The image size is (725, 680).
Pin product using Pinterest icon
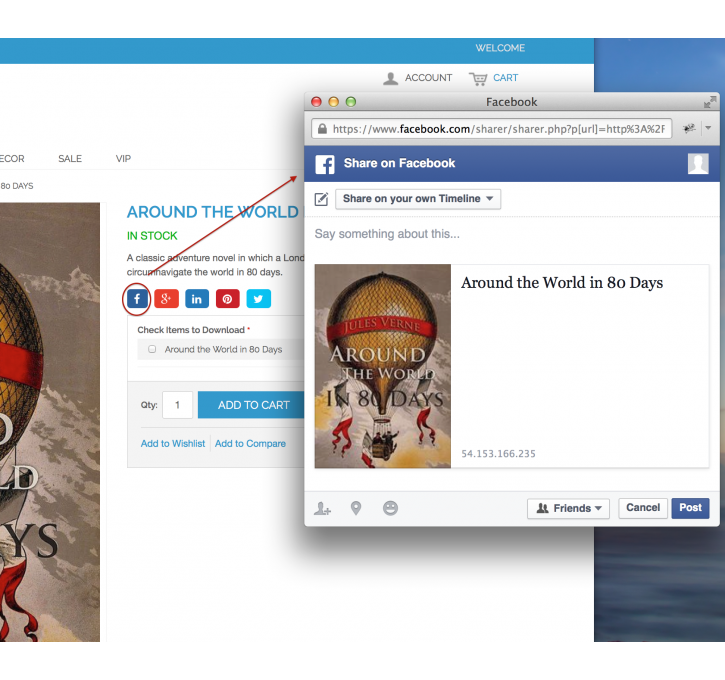pos(227,299)
